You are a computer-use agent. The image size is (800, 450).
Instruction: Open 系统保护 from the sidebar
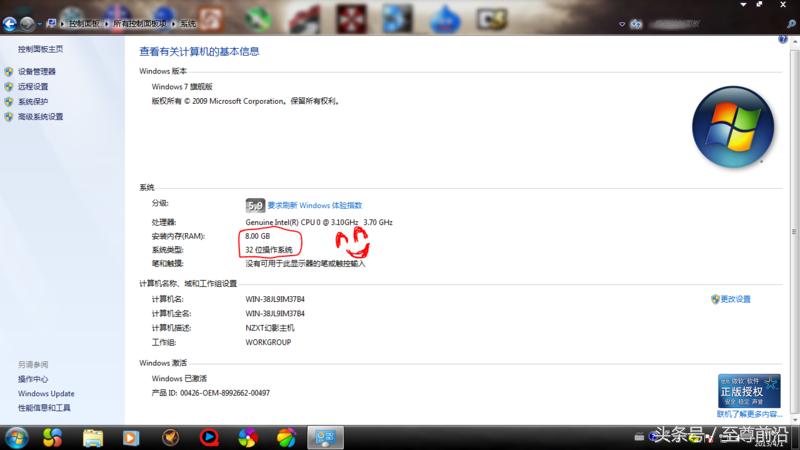33,102
